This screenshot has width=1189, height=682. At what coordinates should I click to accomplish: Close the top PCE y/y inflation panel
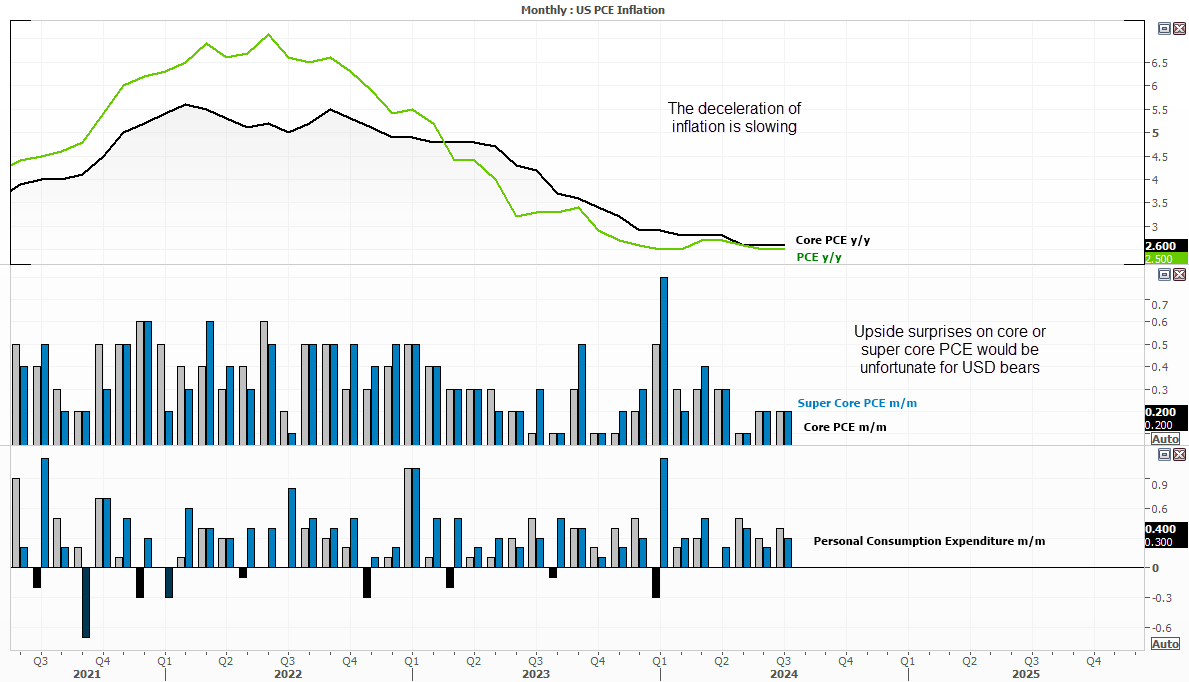(1179, 28)
